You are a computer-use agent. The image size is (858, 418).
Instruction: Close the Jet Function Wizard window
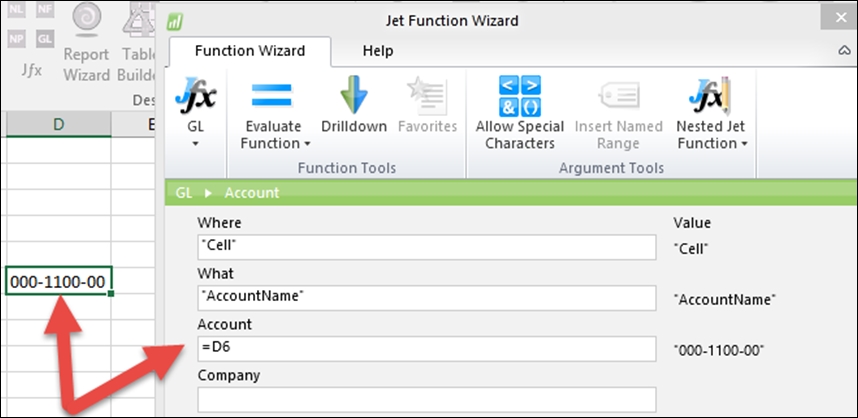(x=840, y=18)
